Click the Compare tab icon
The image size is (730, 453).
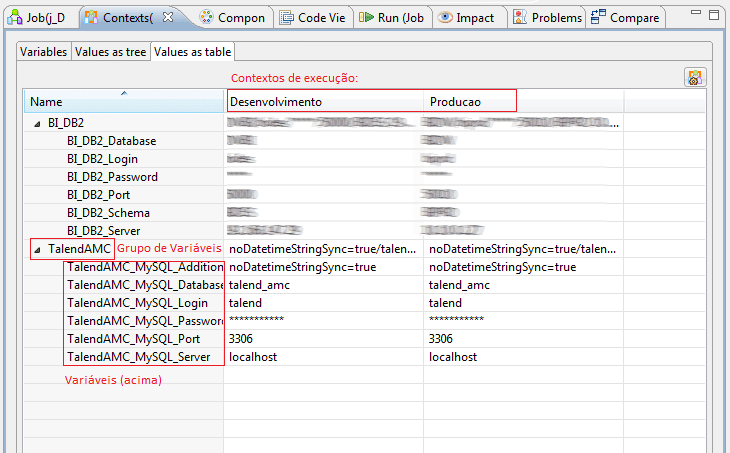[x=598, y=17]
